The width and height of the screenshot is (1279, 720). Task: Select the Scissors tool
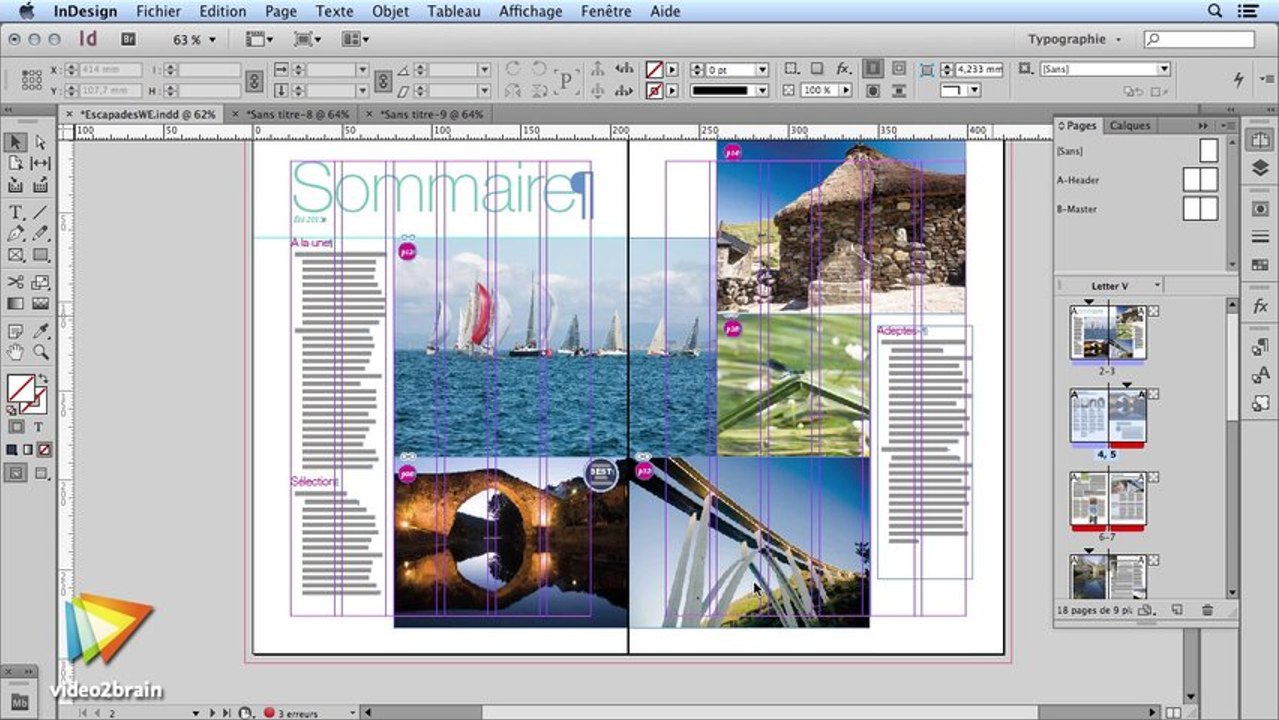[16, 283]
